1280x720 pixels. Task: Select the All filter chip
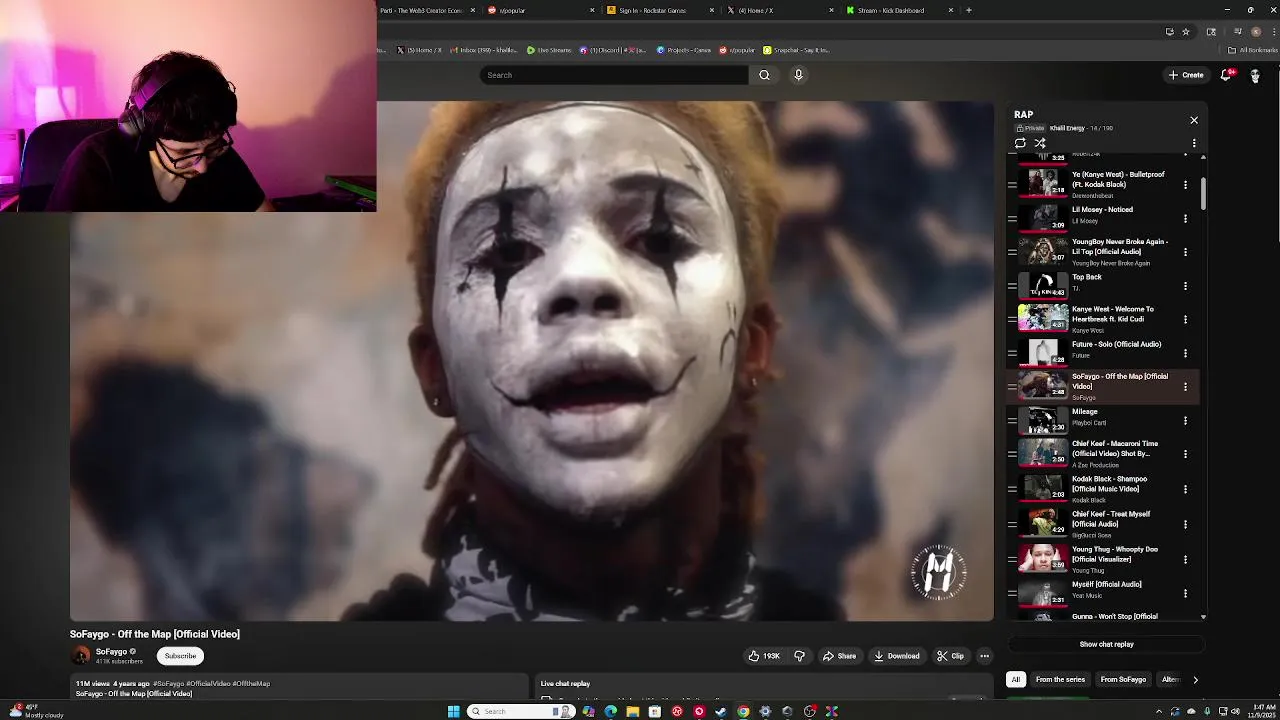pyautogui.click(x=1015, y=680)
